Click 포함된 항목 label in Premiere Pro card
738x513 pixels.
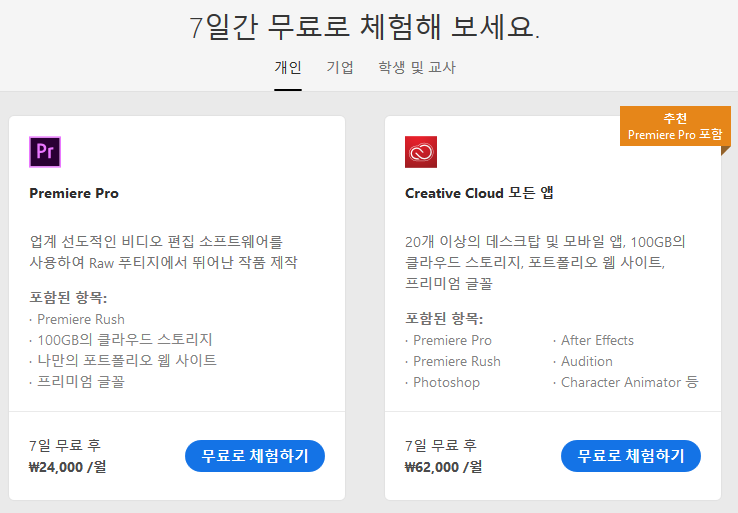tap(68, 297)
